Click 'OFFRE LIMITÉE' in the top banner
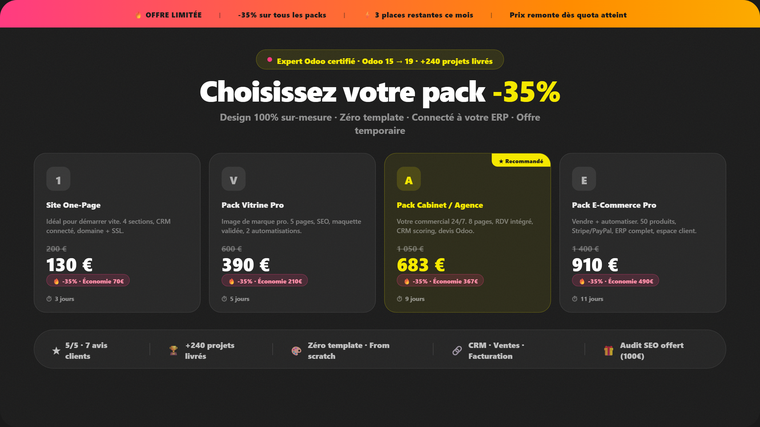The image size is (760, 427). tap(171, 15)
